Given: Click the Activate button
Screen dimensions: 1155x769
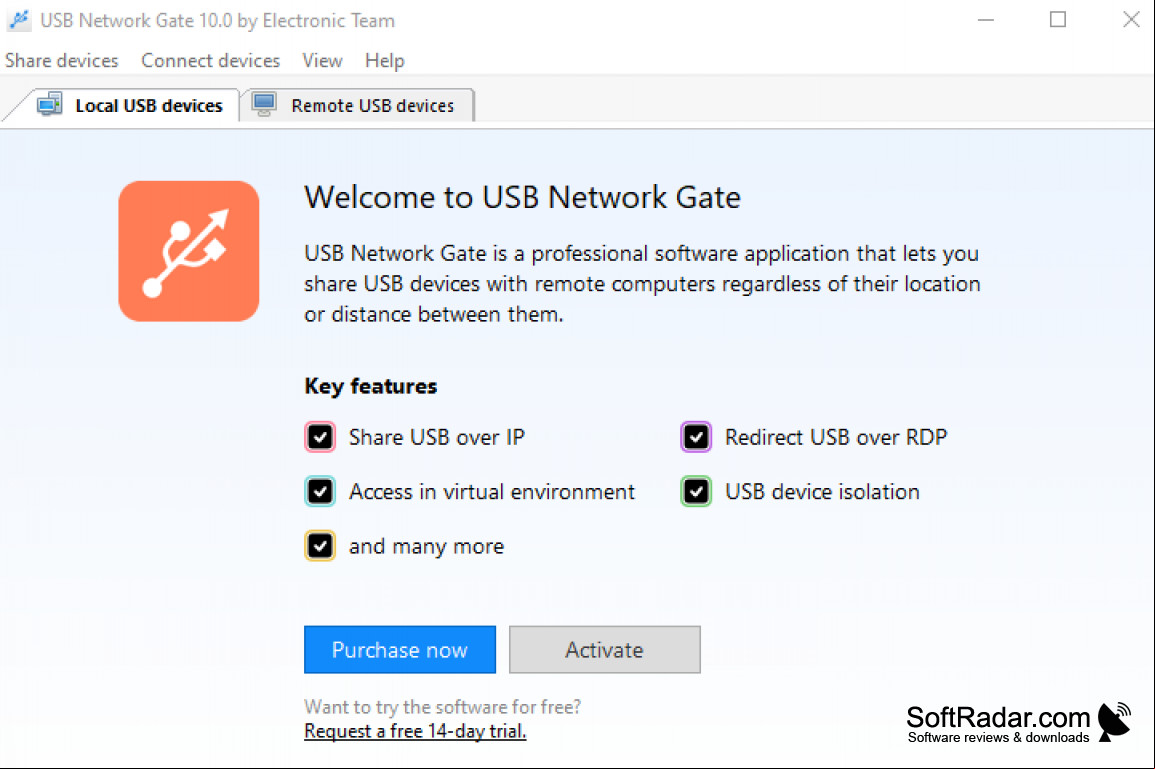Looking at the screenshot, I should pyautogui.click(x=605, y=650).
